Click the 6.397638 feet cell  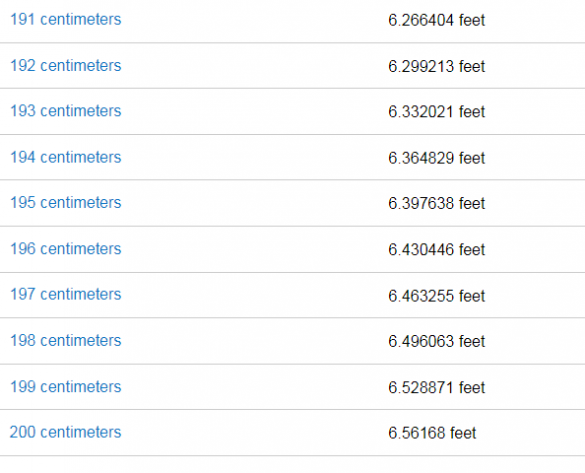[437, 203]
